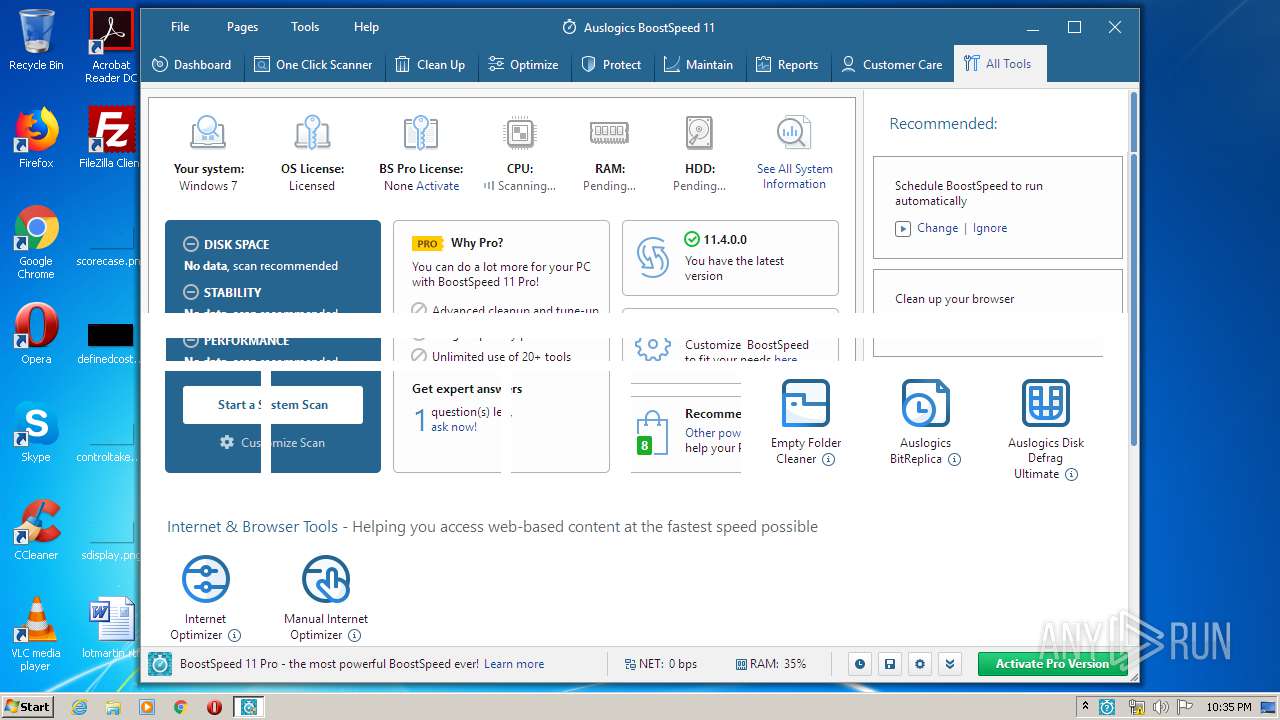Open Chrome from the taskbar
1280x720 pixels.
(180, 707)
